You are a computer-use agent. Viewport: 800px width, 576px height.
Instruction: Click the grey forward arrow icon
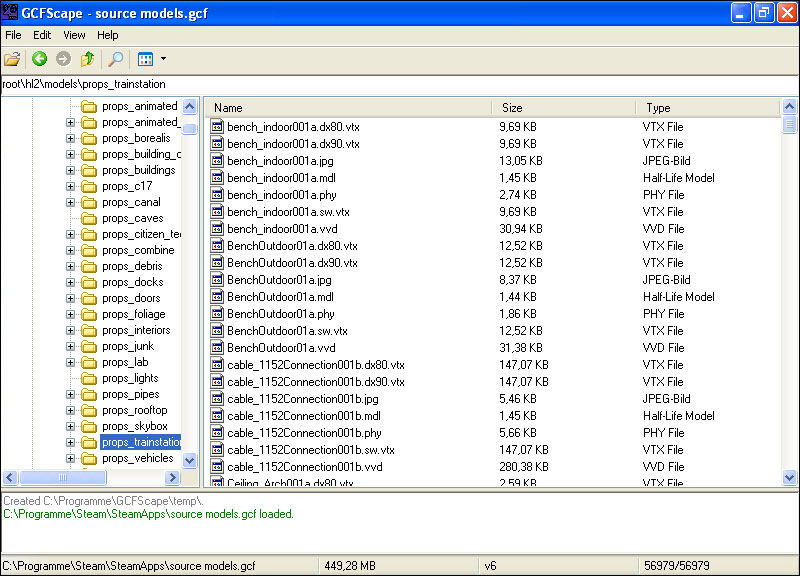pyautogui.click(x=63, y=59)
